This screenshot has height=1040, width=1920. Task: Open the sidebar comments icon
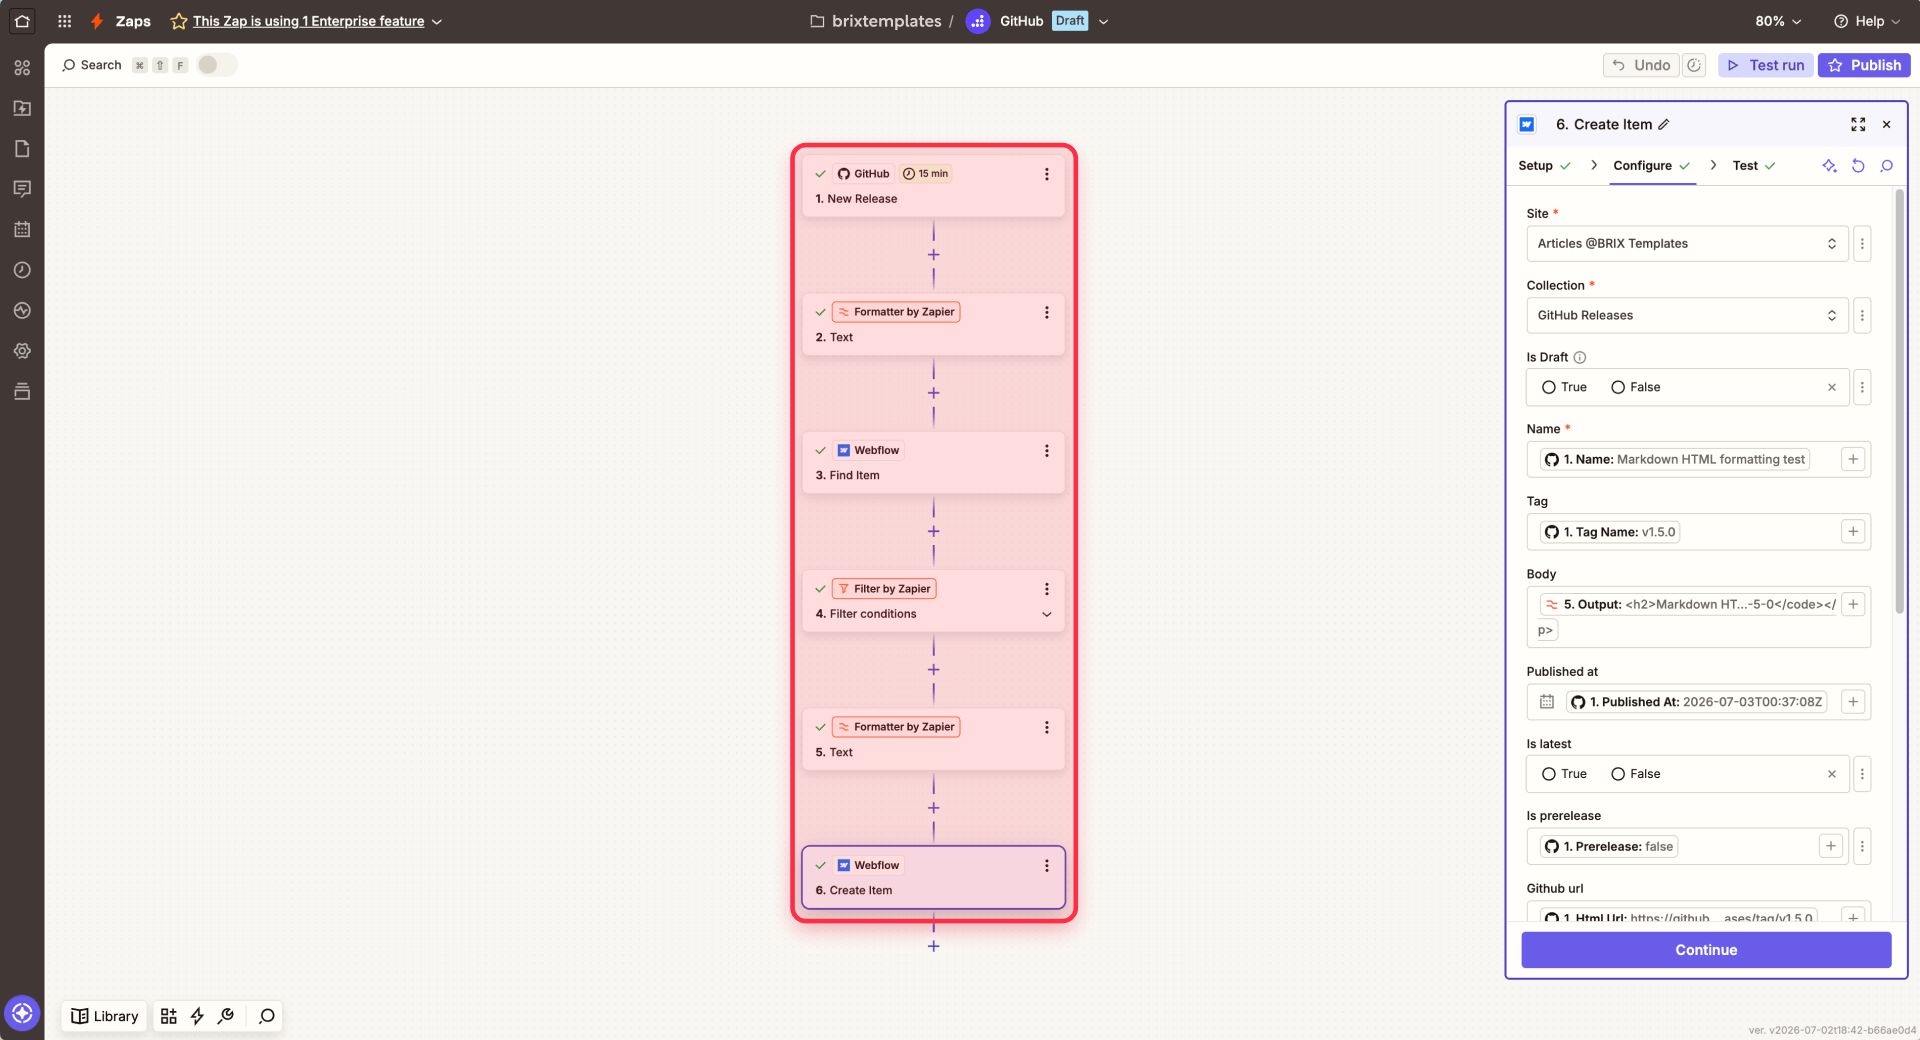(22, 189)
